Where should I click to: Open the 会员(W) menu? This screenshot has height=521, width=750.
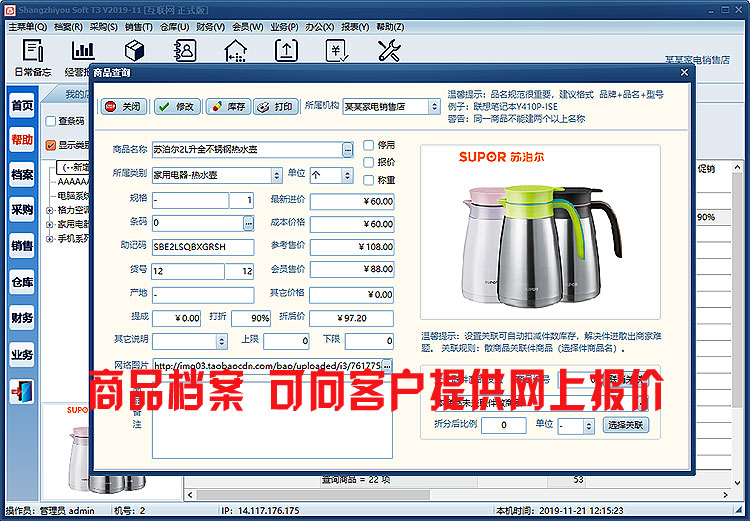(x=247, y=27)
